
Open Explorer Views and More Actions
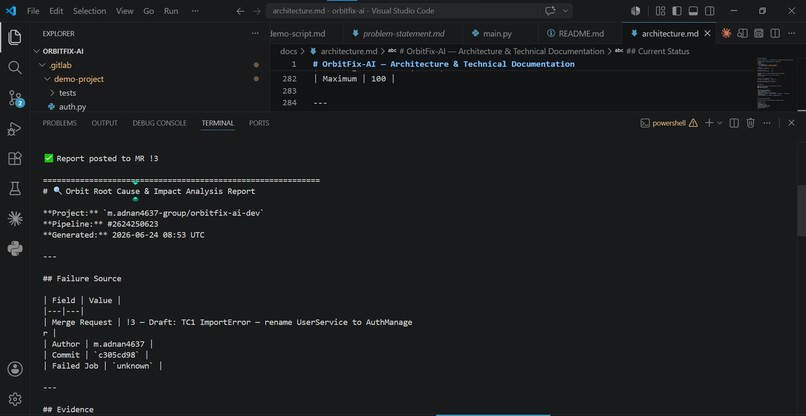255,33
